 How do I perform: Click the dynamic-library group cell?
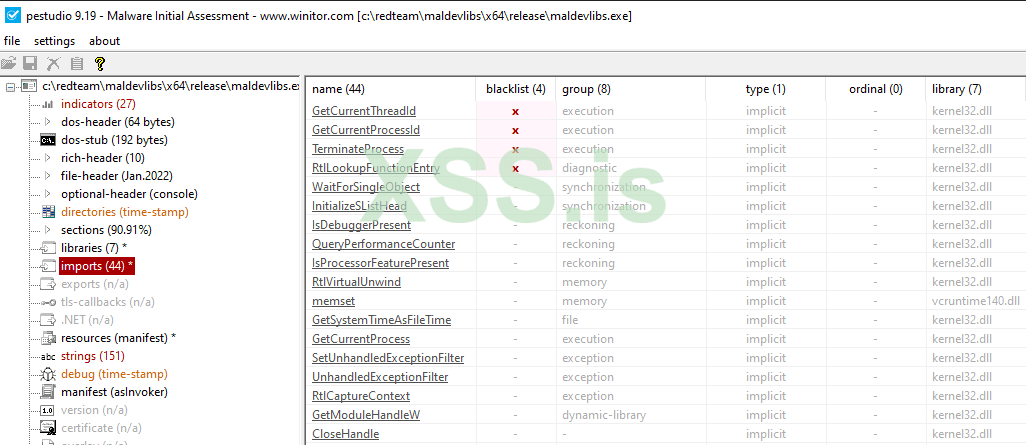coord(604,415)
